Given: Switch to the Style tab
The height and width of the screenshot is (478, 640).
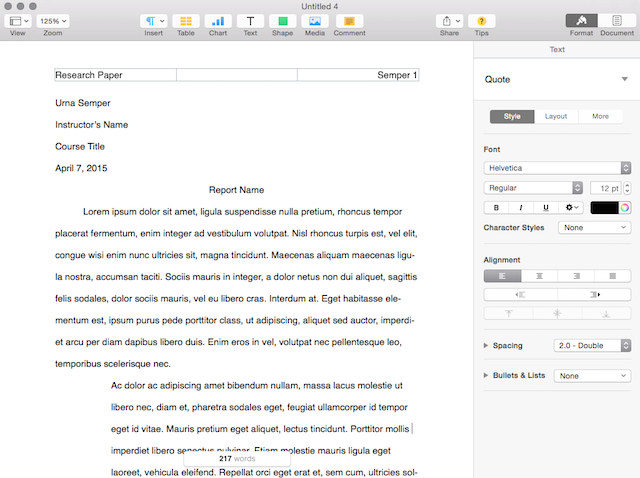Looking at the screenshot, I should 512,116.
